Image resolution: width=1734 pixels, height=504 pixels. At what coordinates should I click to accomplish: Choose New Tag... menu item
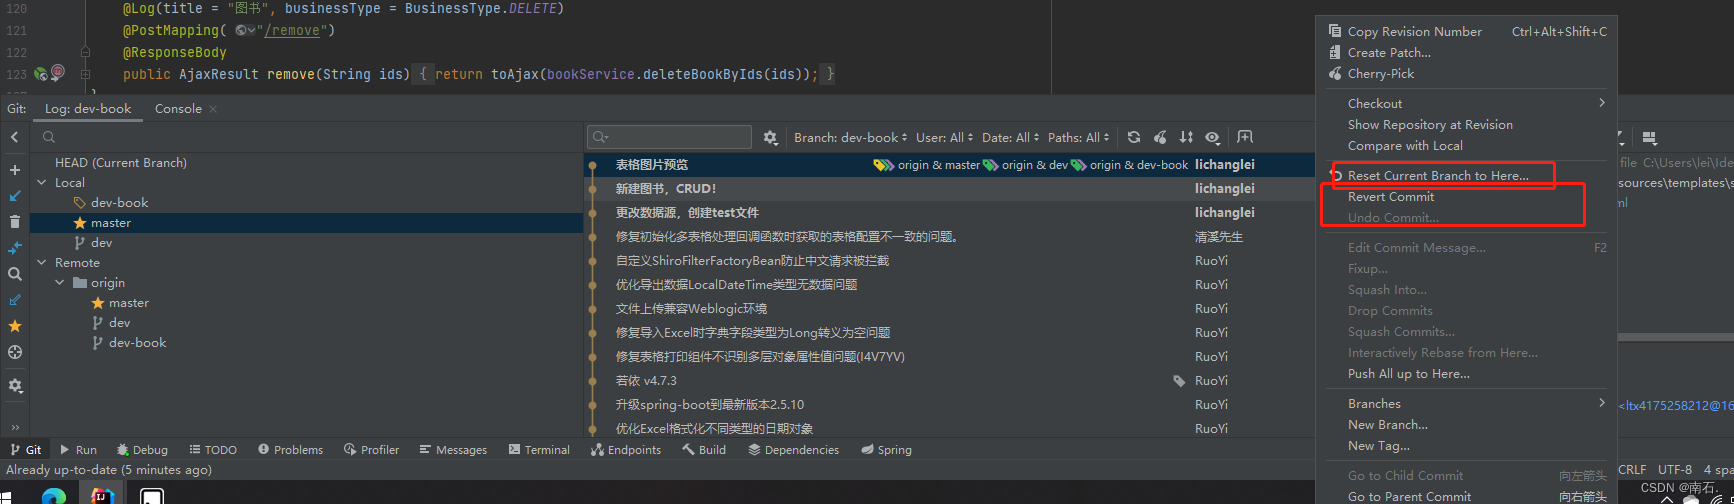coord(1466,446)
